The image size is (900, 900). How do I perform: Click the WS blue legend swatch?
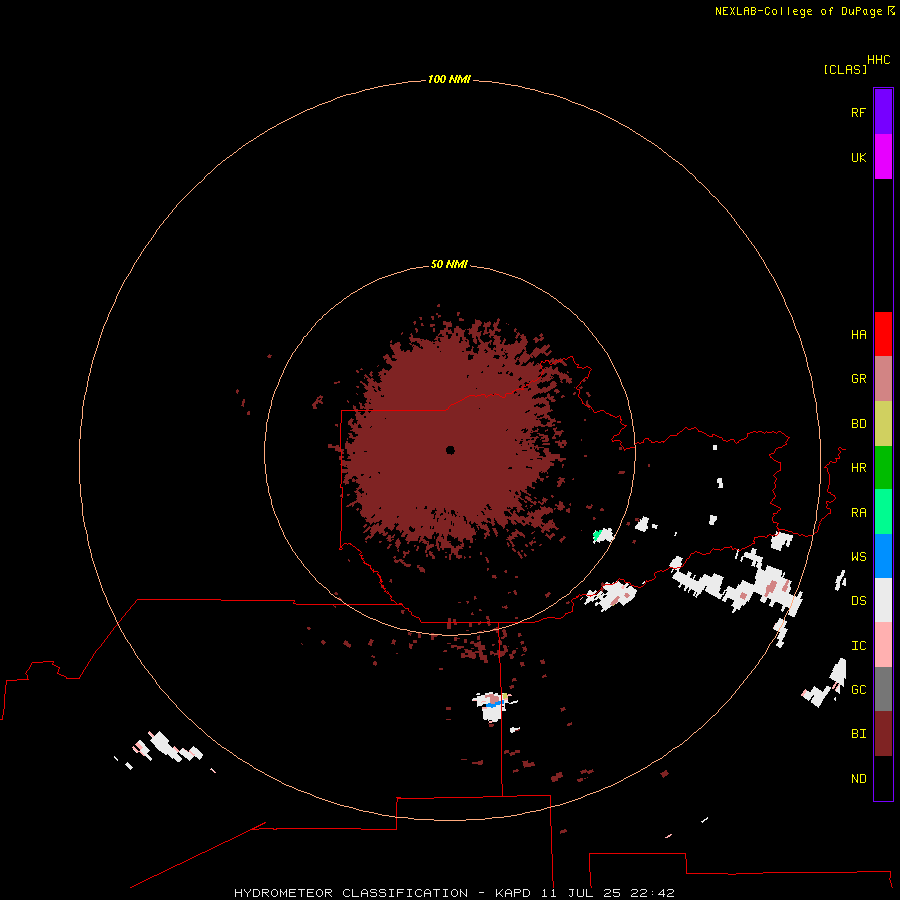pos(883,556)
